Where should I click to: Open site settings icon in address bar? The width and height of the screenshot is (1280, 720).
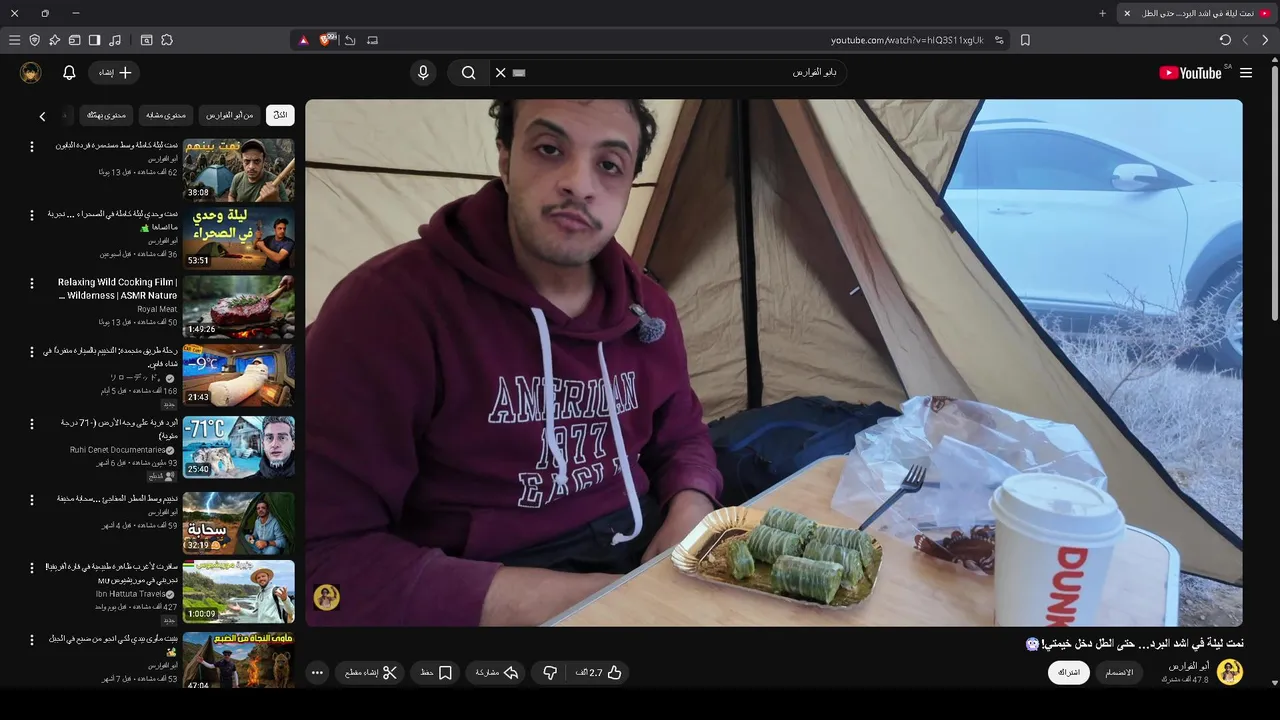999,40
